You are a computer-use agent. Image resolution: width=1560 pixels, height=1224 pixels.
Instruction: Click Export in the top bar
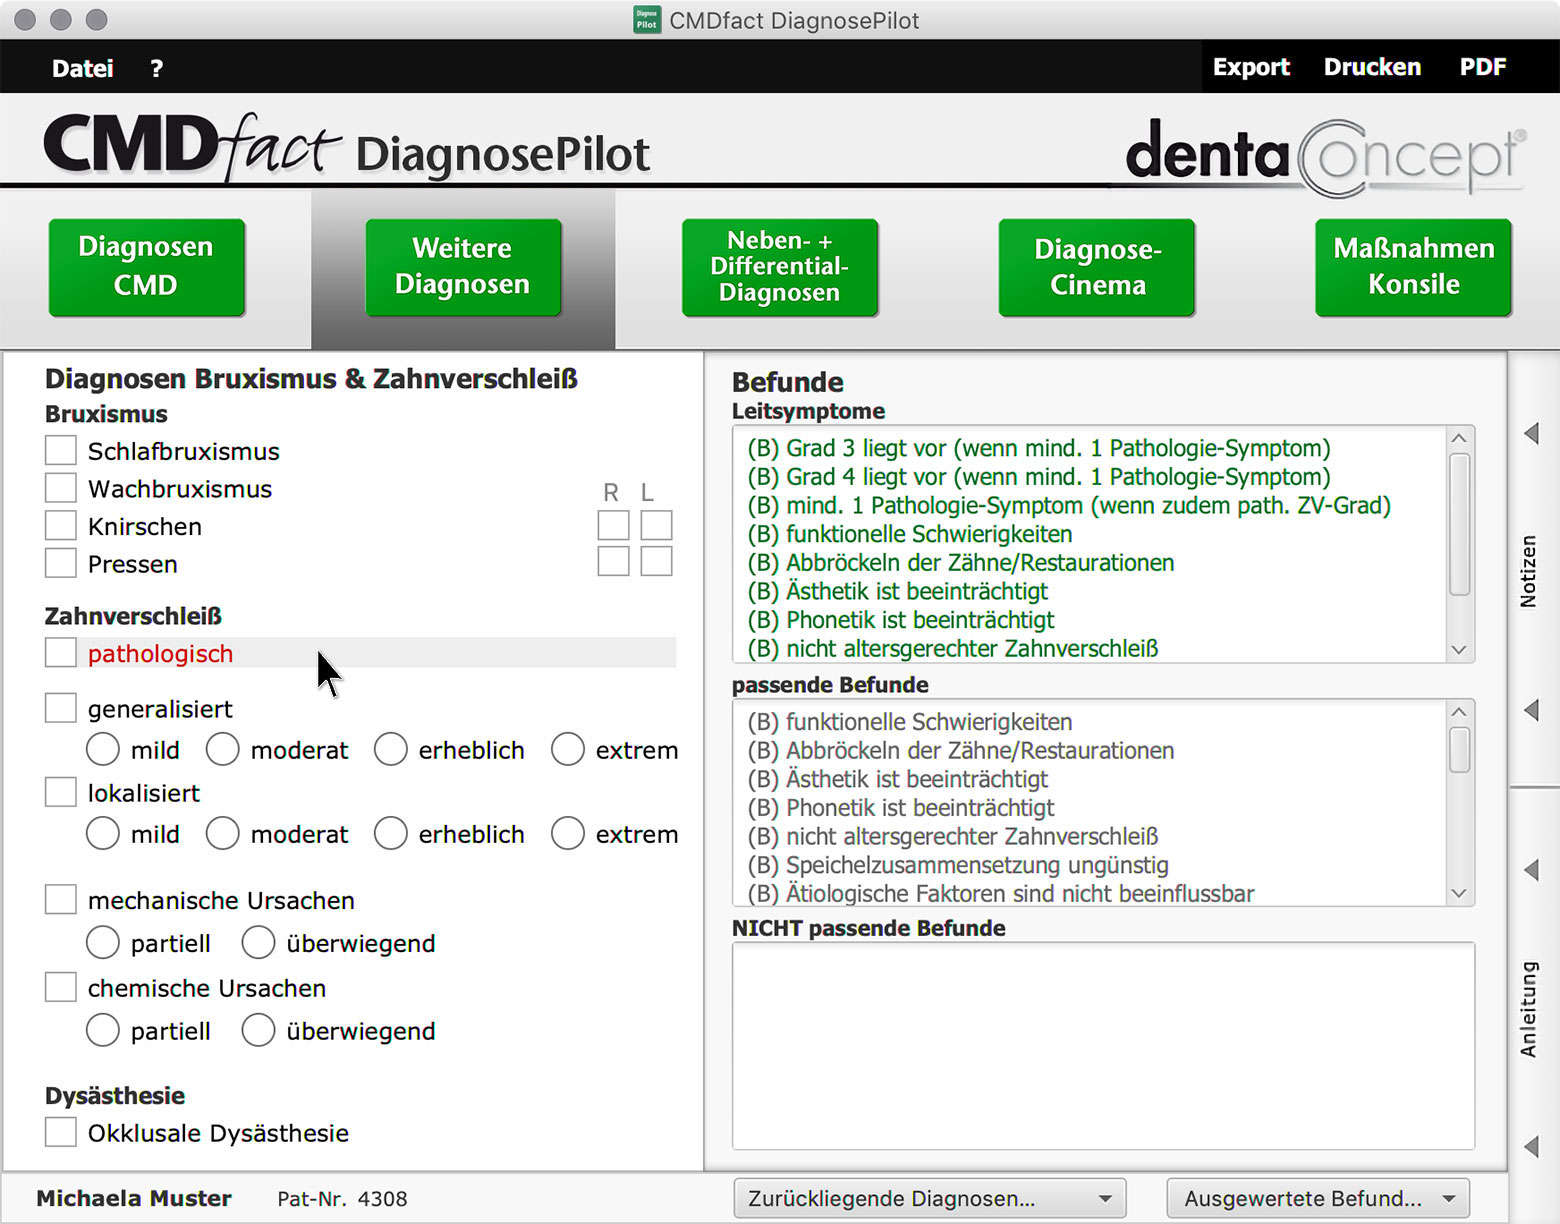click(x=1251, y=67)
